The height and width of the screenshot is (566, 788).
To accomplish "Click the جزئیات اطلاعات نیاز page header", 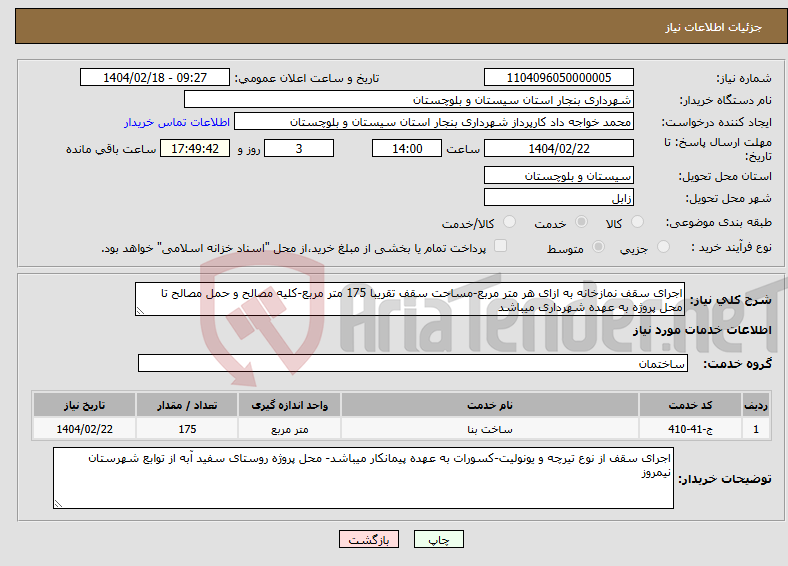I will pyautogui.click(x=714, y=27).
